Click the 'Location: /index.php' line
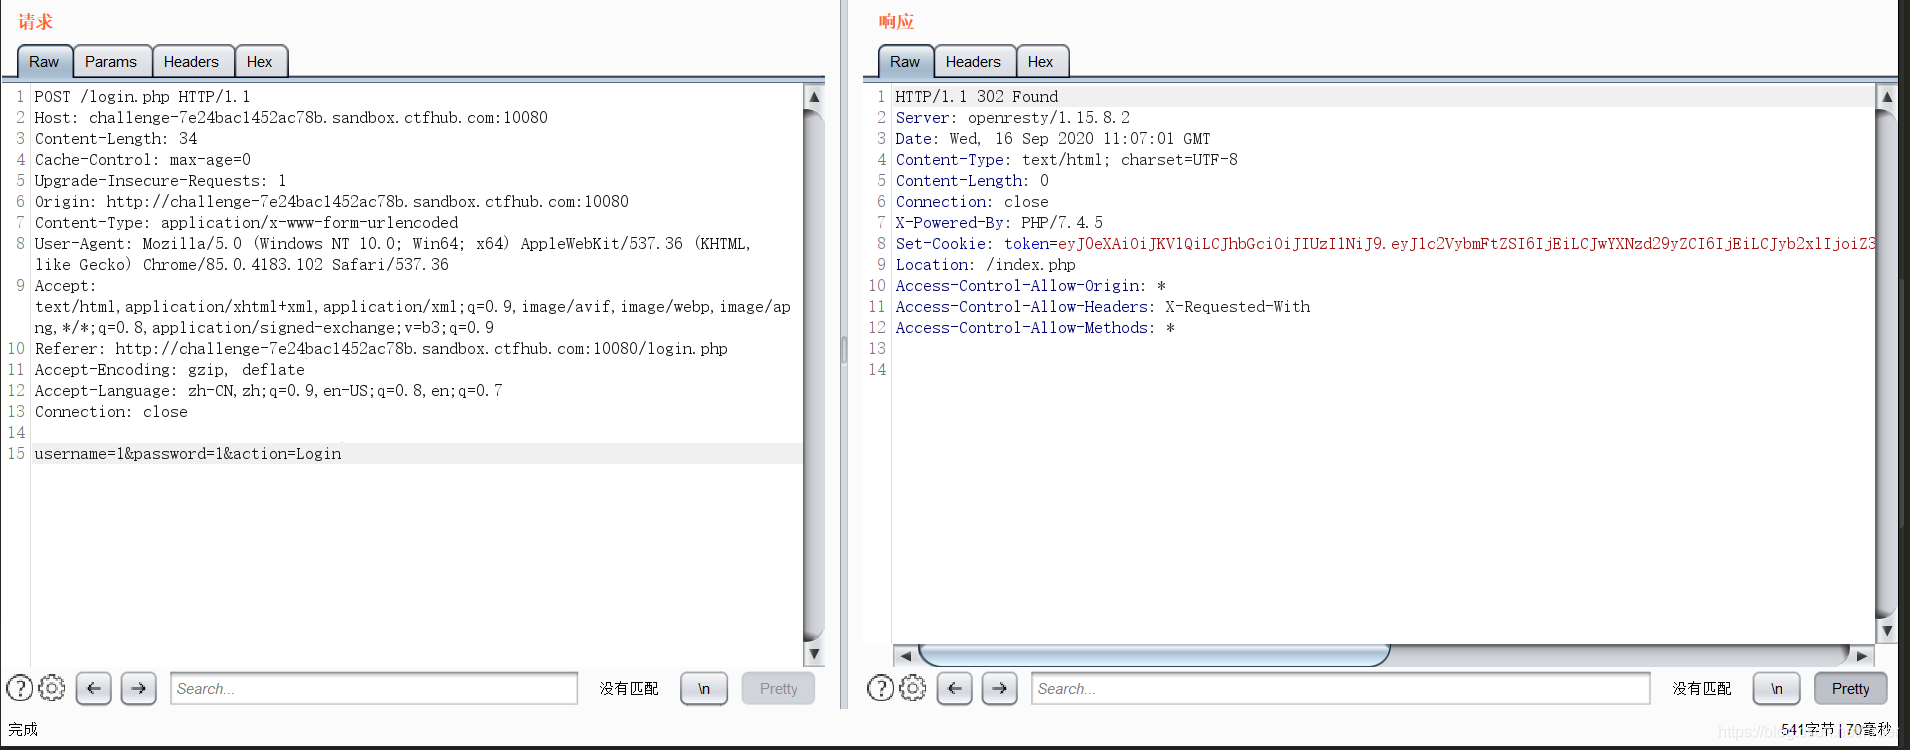Image resolution: width=1910 pixels, height=750 pixels. pyautogui.click(x=985, y=265)
